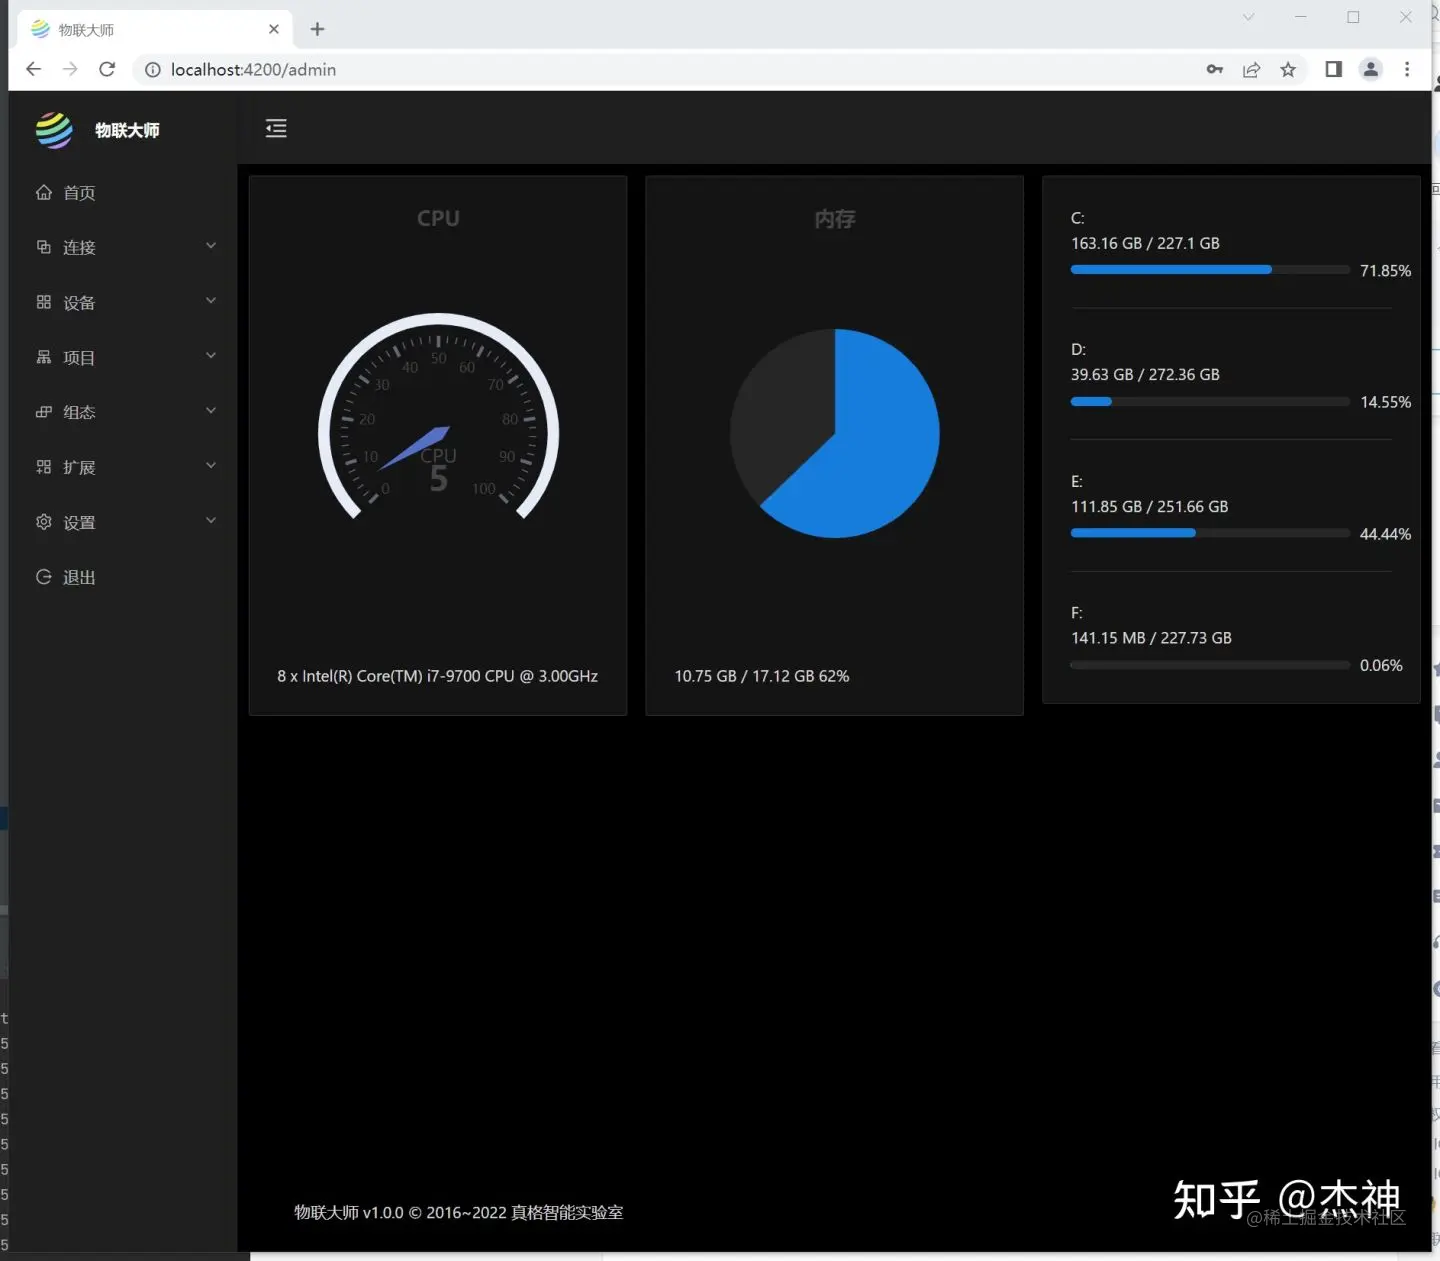
Task: Expand the 连接 submenu chevron
Action: click(x=211, y=246)
